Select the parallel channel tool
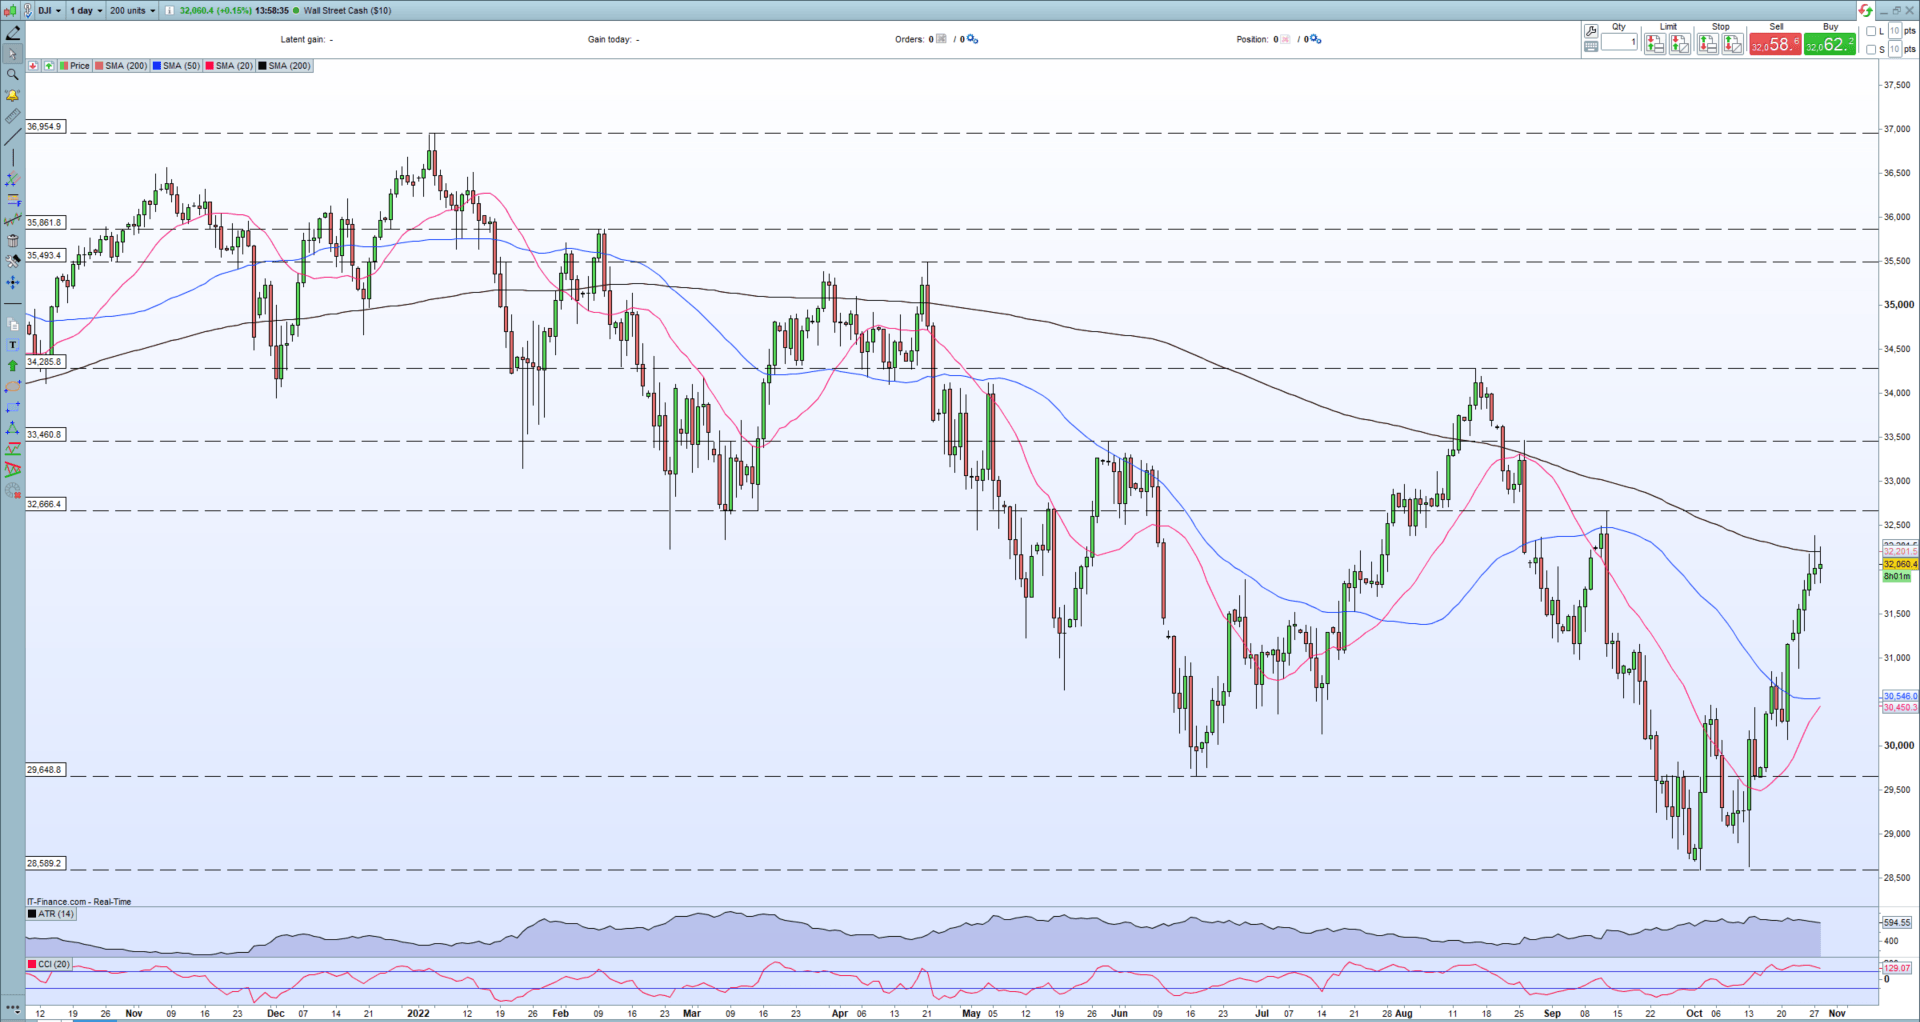The height and width of the screenshot is (1022, 1920). click(13, 179)
